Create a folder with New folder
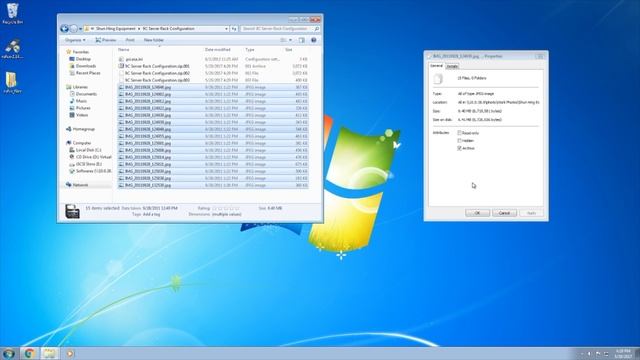This screenshot has height=360, width=640. (x=154, y=40)
